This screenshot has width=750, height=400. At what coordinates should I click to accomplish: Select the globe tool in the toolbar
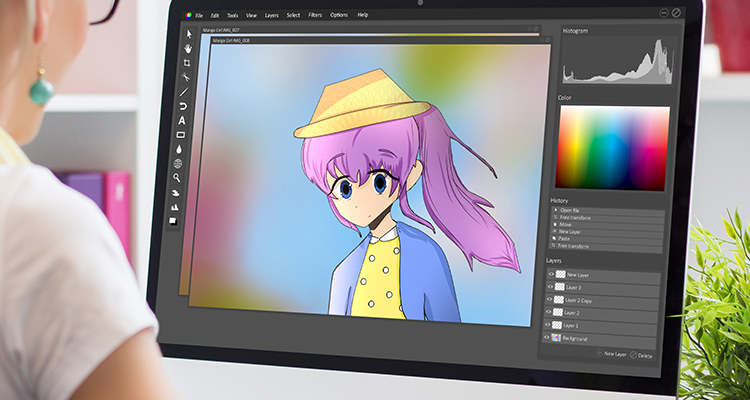coord(178,164)
